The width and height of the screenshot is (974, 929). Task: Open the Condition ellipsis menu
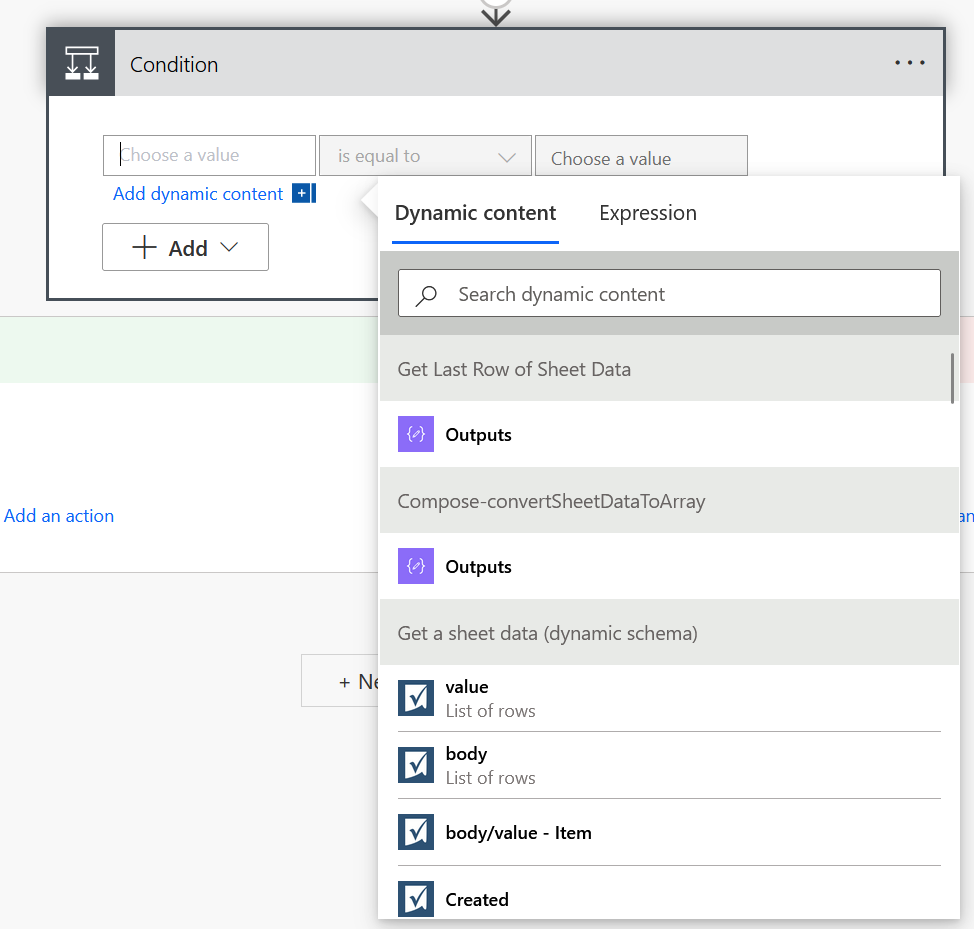pyautogui.click(x=910, y=63)
